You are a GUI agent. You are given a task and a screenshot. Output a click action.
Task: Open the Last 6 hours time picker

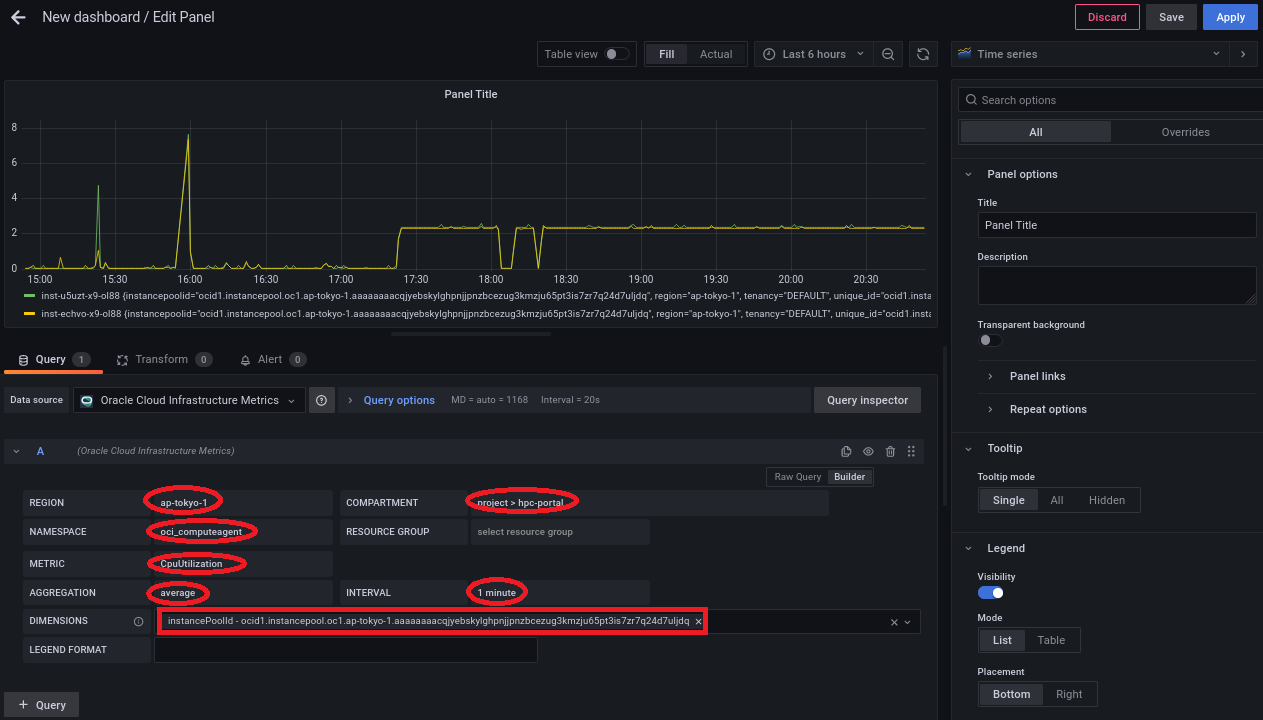813,54
